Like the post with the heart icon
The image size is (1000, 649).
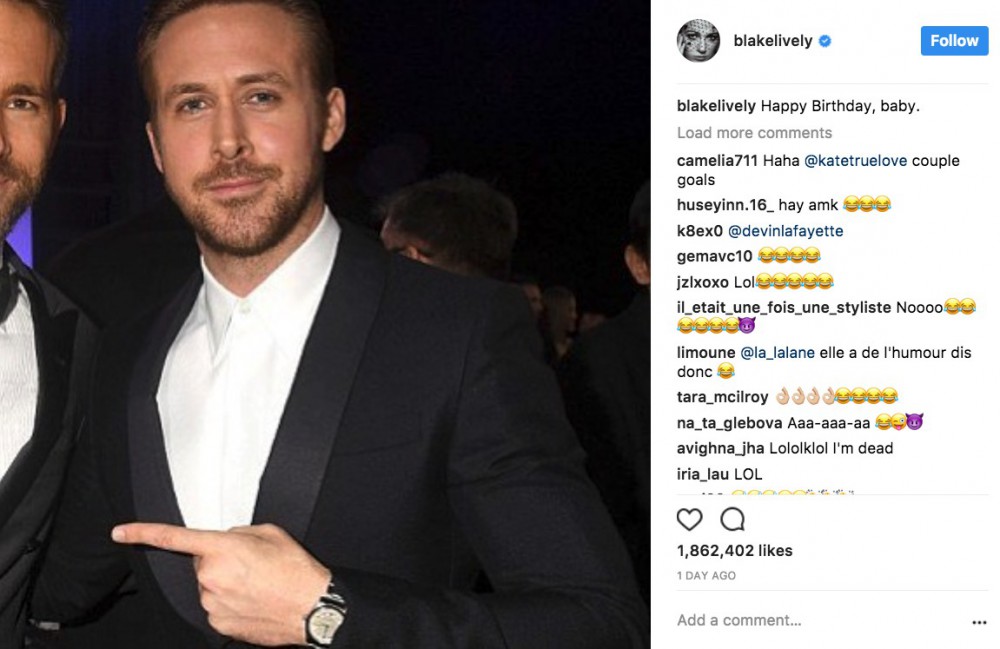(x=690, y=519)
